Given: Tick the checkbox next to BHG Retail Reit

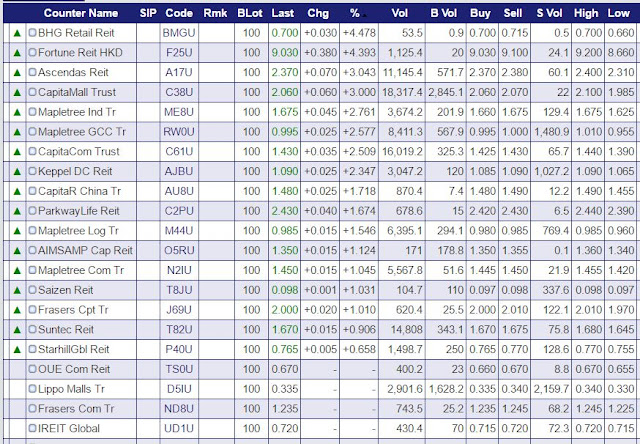Looking at the screenshot, I should click(33, 33).
